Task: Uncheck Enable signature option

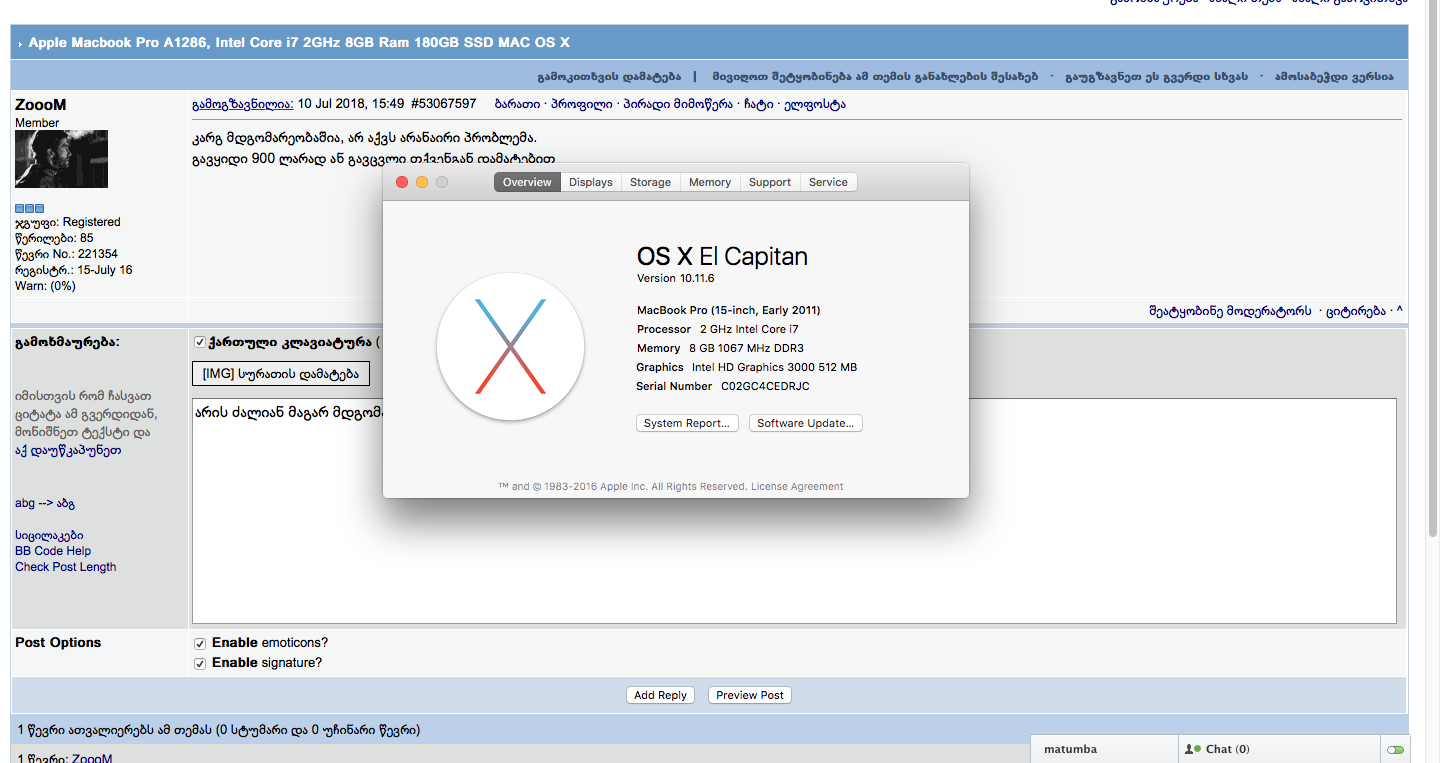Action: click(200, 663)
